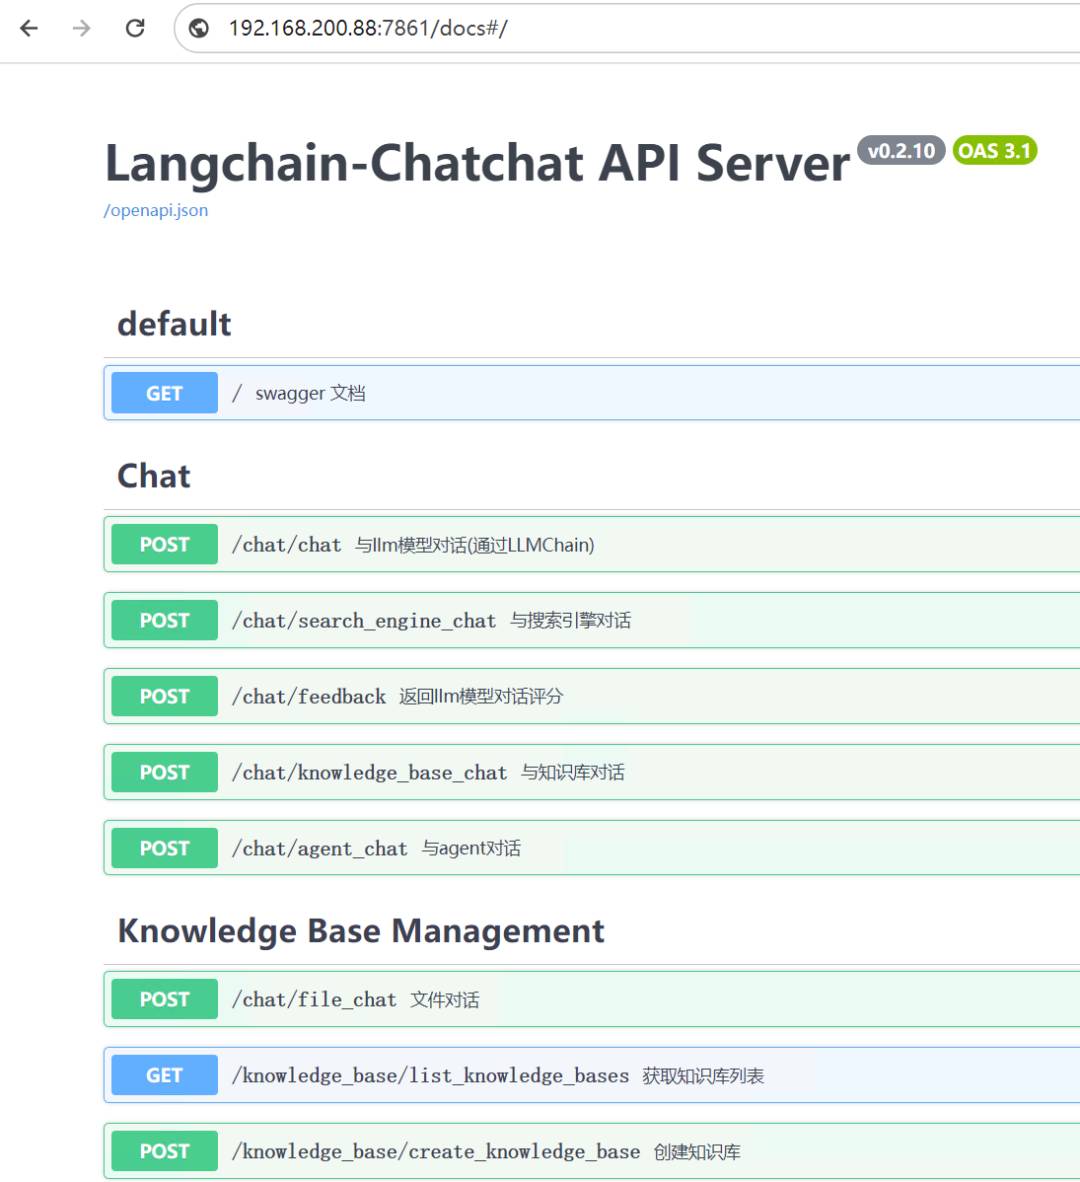The image size is (1080, 1182).
Task: Expand the POST /chat/chat endpoint
Action: click(x=592, y=544)
